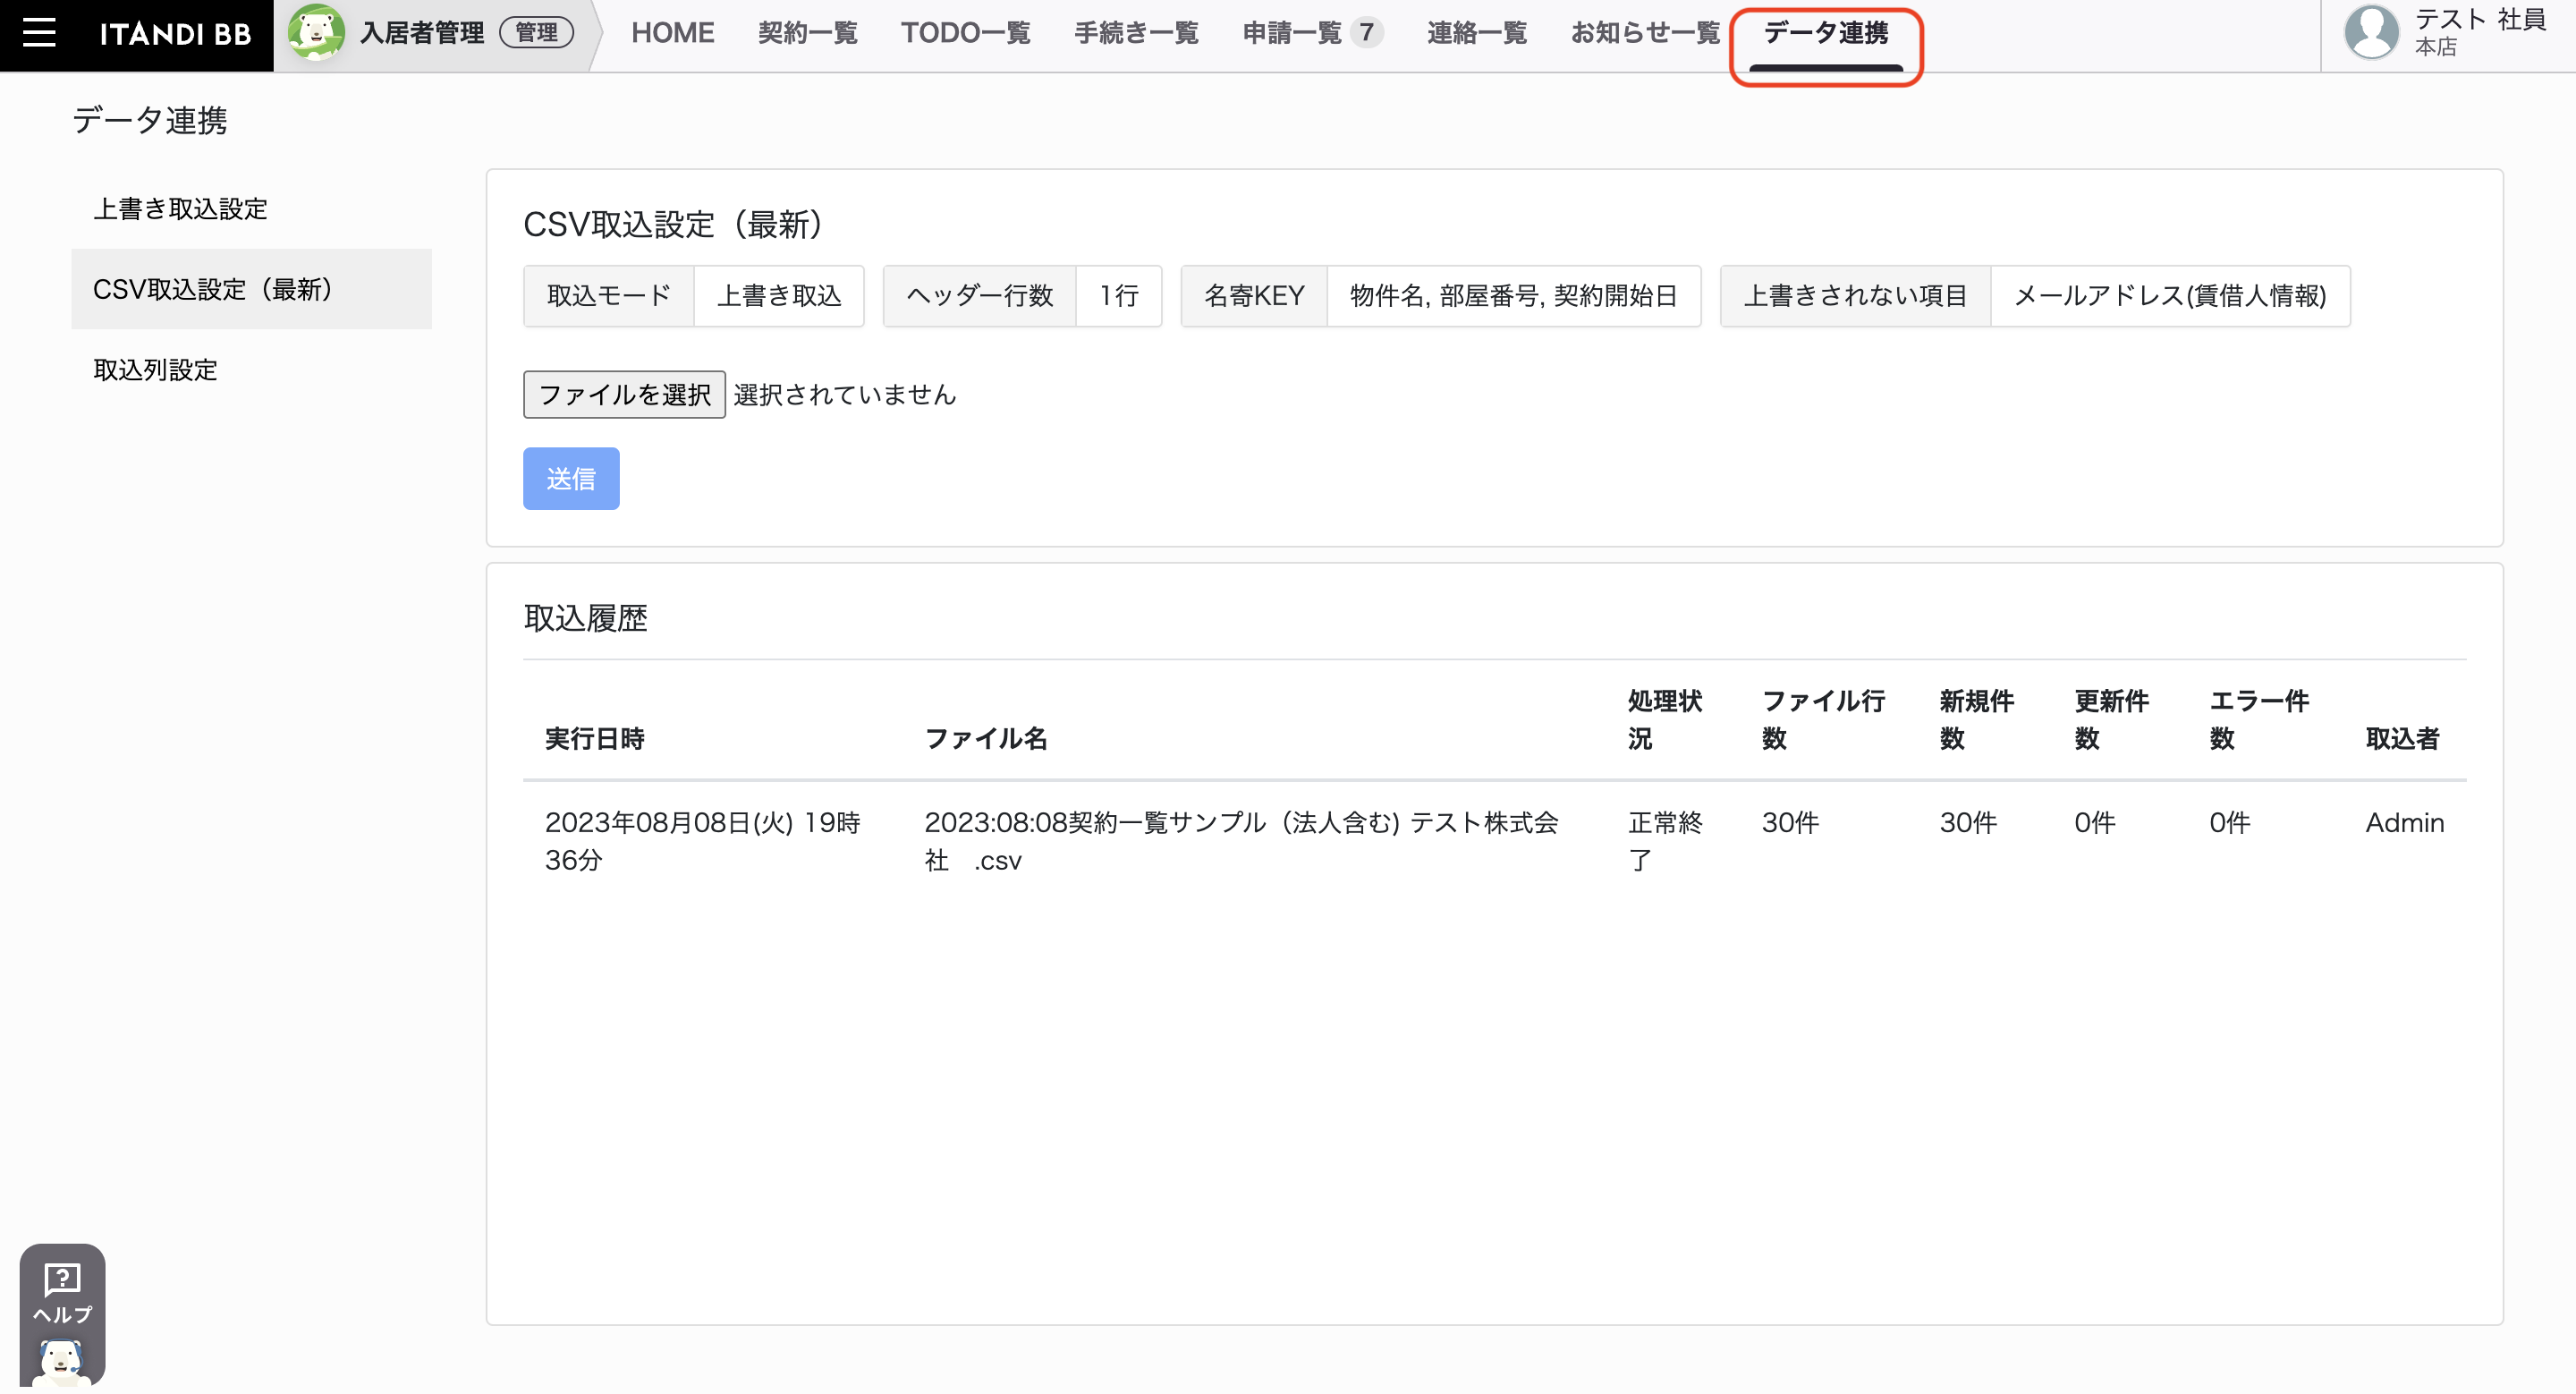Click the 処理状況 column header
Image resolution: width=2576 pixels, height=1394 pixels.
(1664, 720)
